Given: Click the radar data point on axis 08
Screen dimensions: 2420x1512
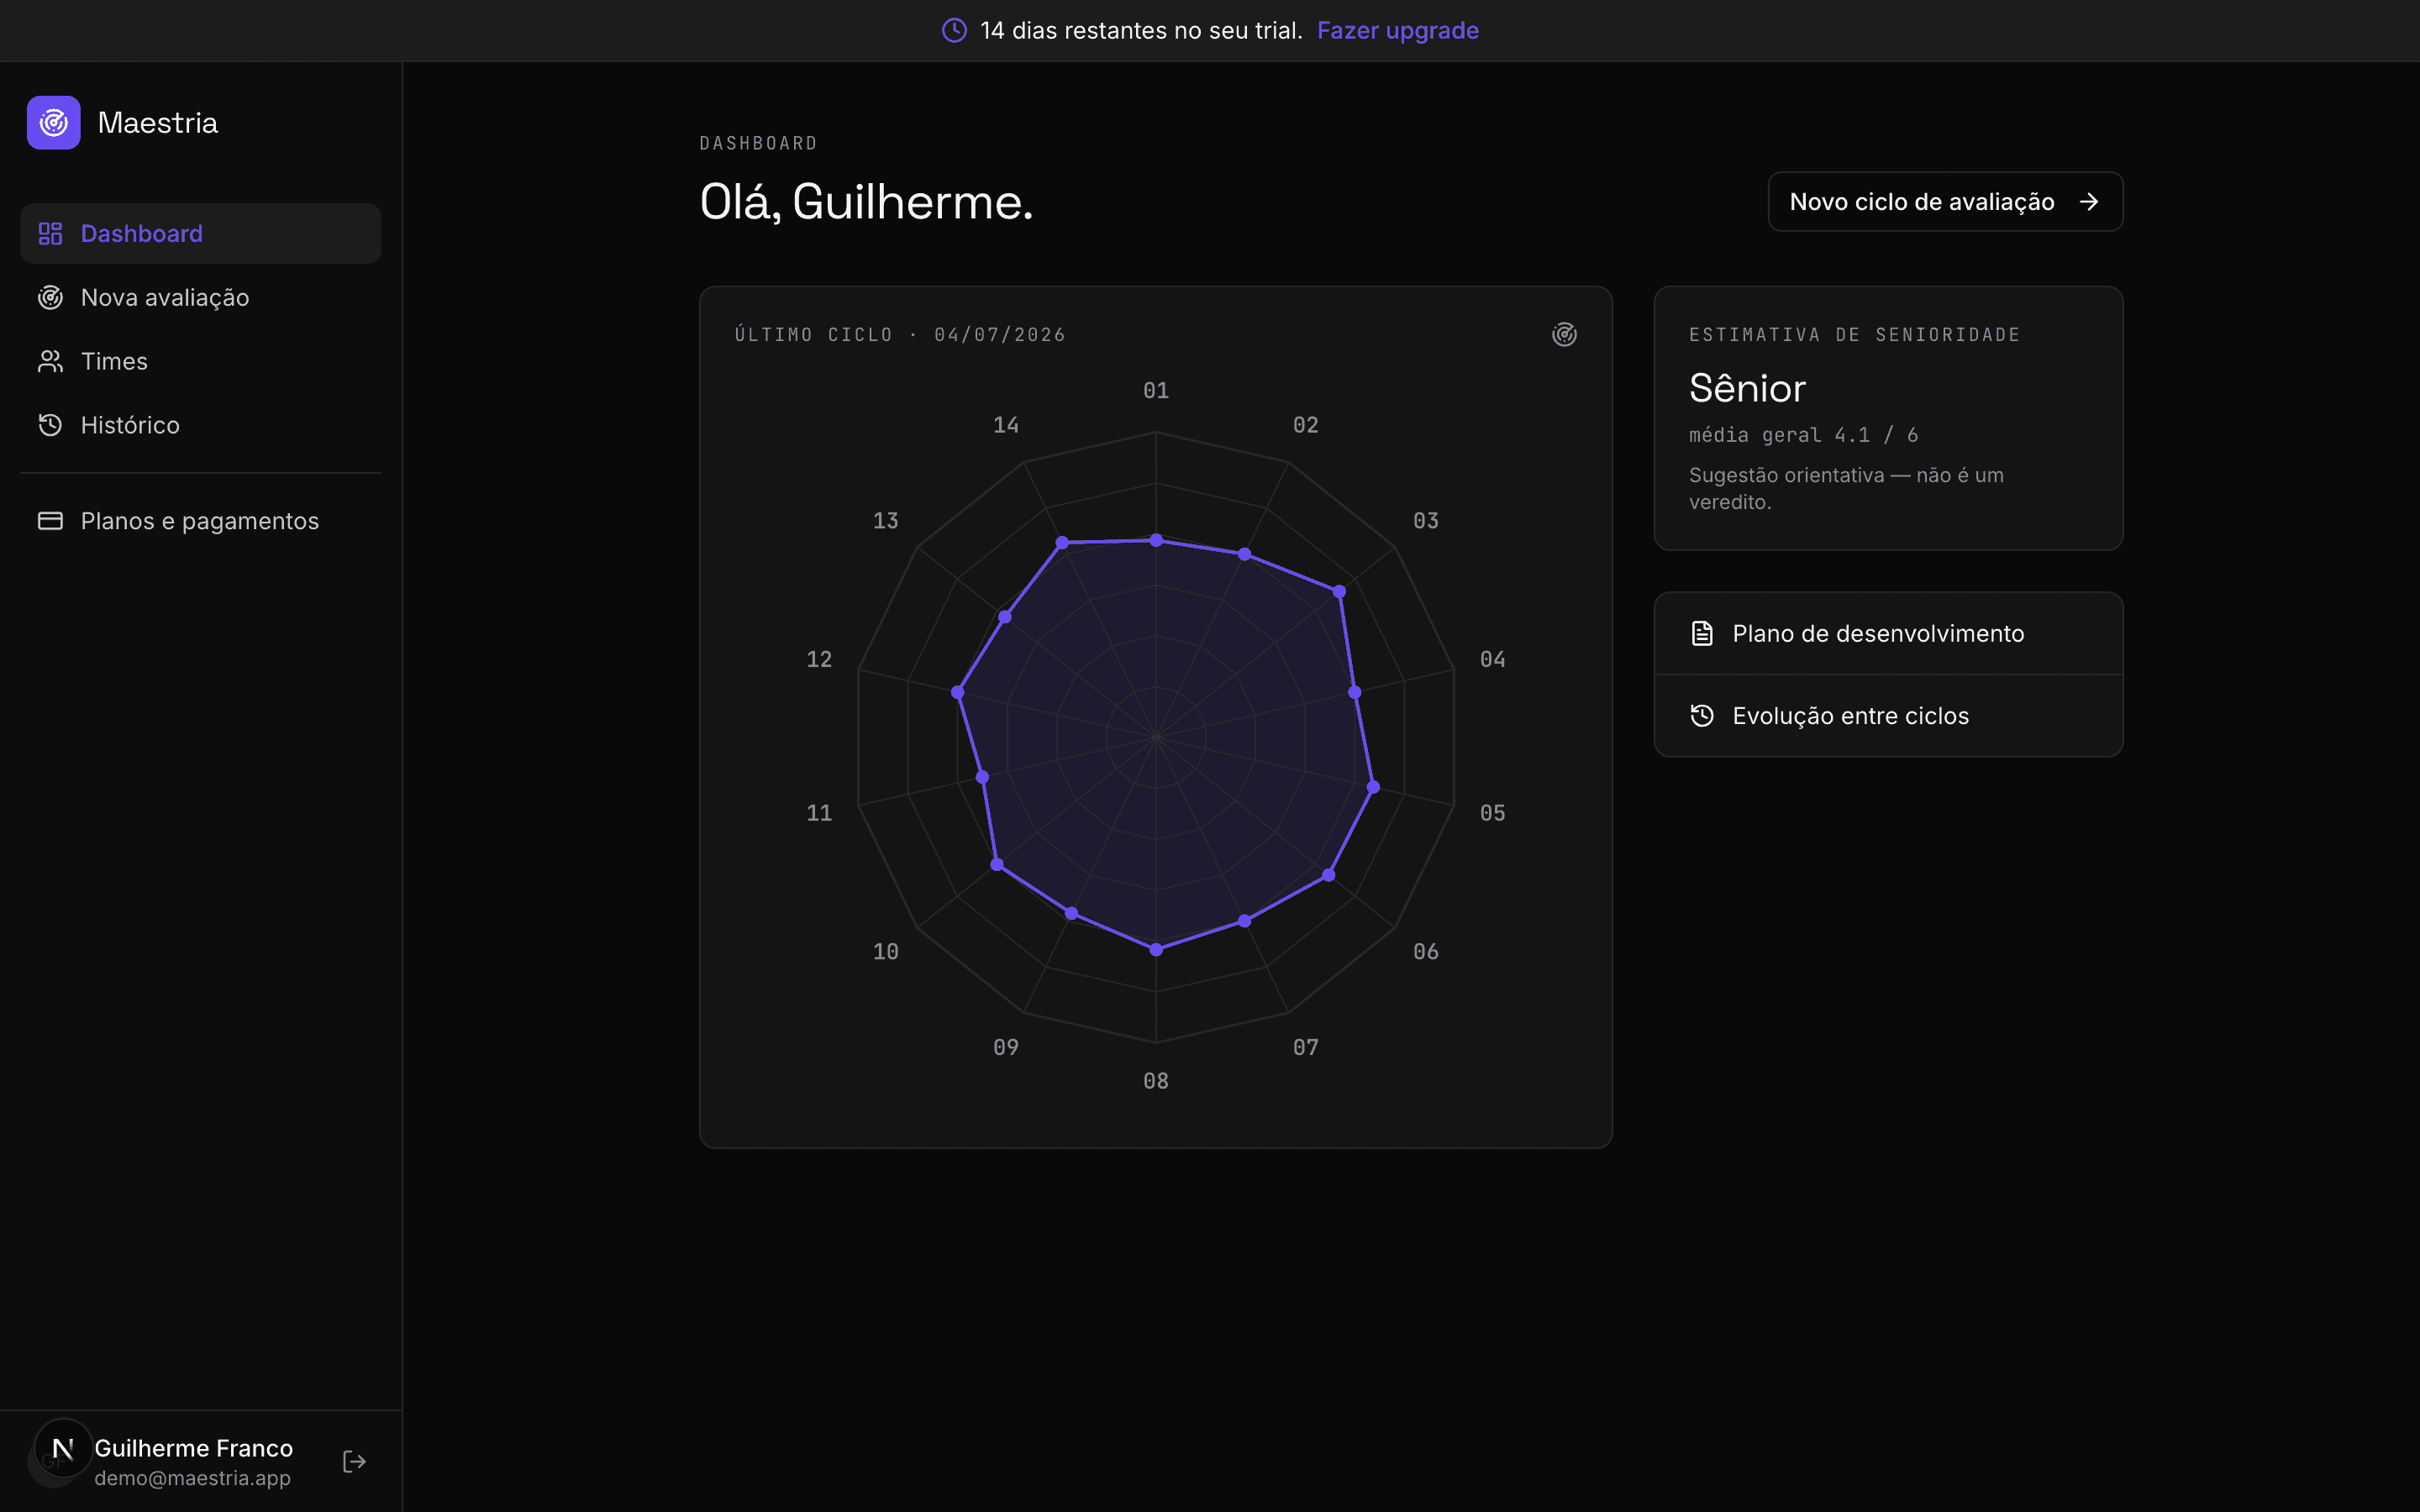Looking at the screenshot, I should [x=1156, y=949].
